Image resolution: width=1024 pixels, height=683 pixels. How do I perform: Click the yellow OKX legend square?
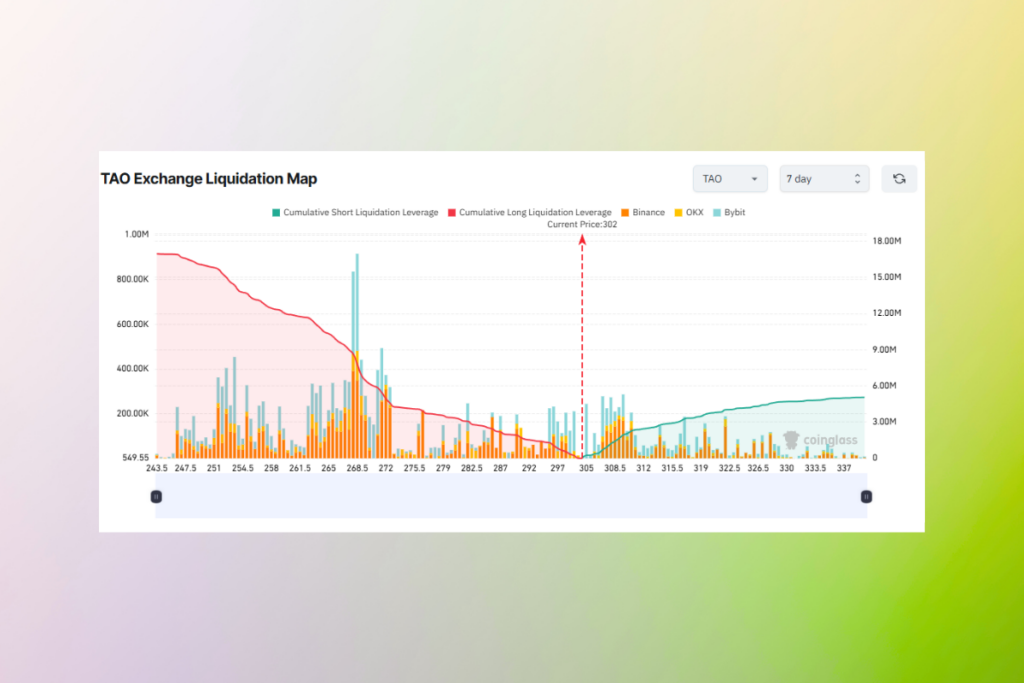coord(678,213)
